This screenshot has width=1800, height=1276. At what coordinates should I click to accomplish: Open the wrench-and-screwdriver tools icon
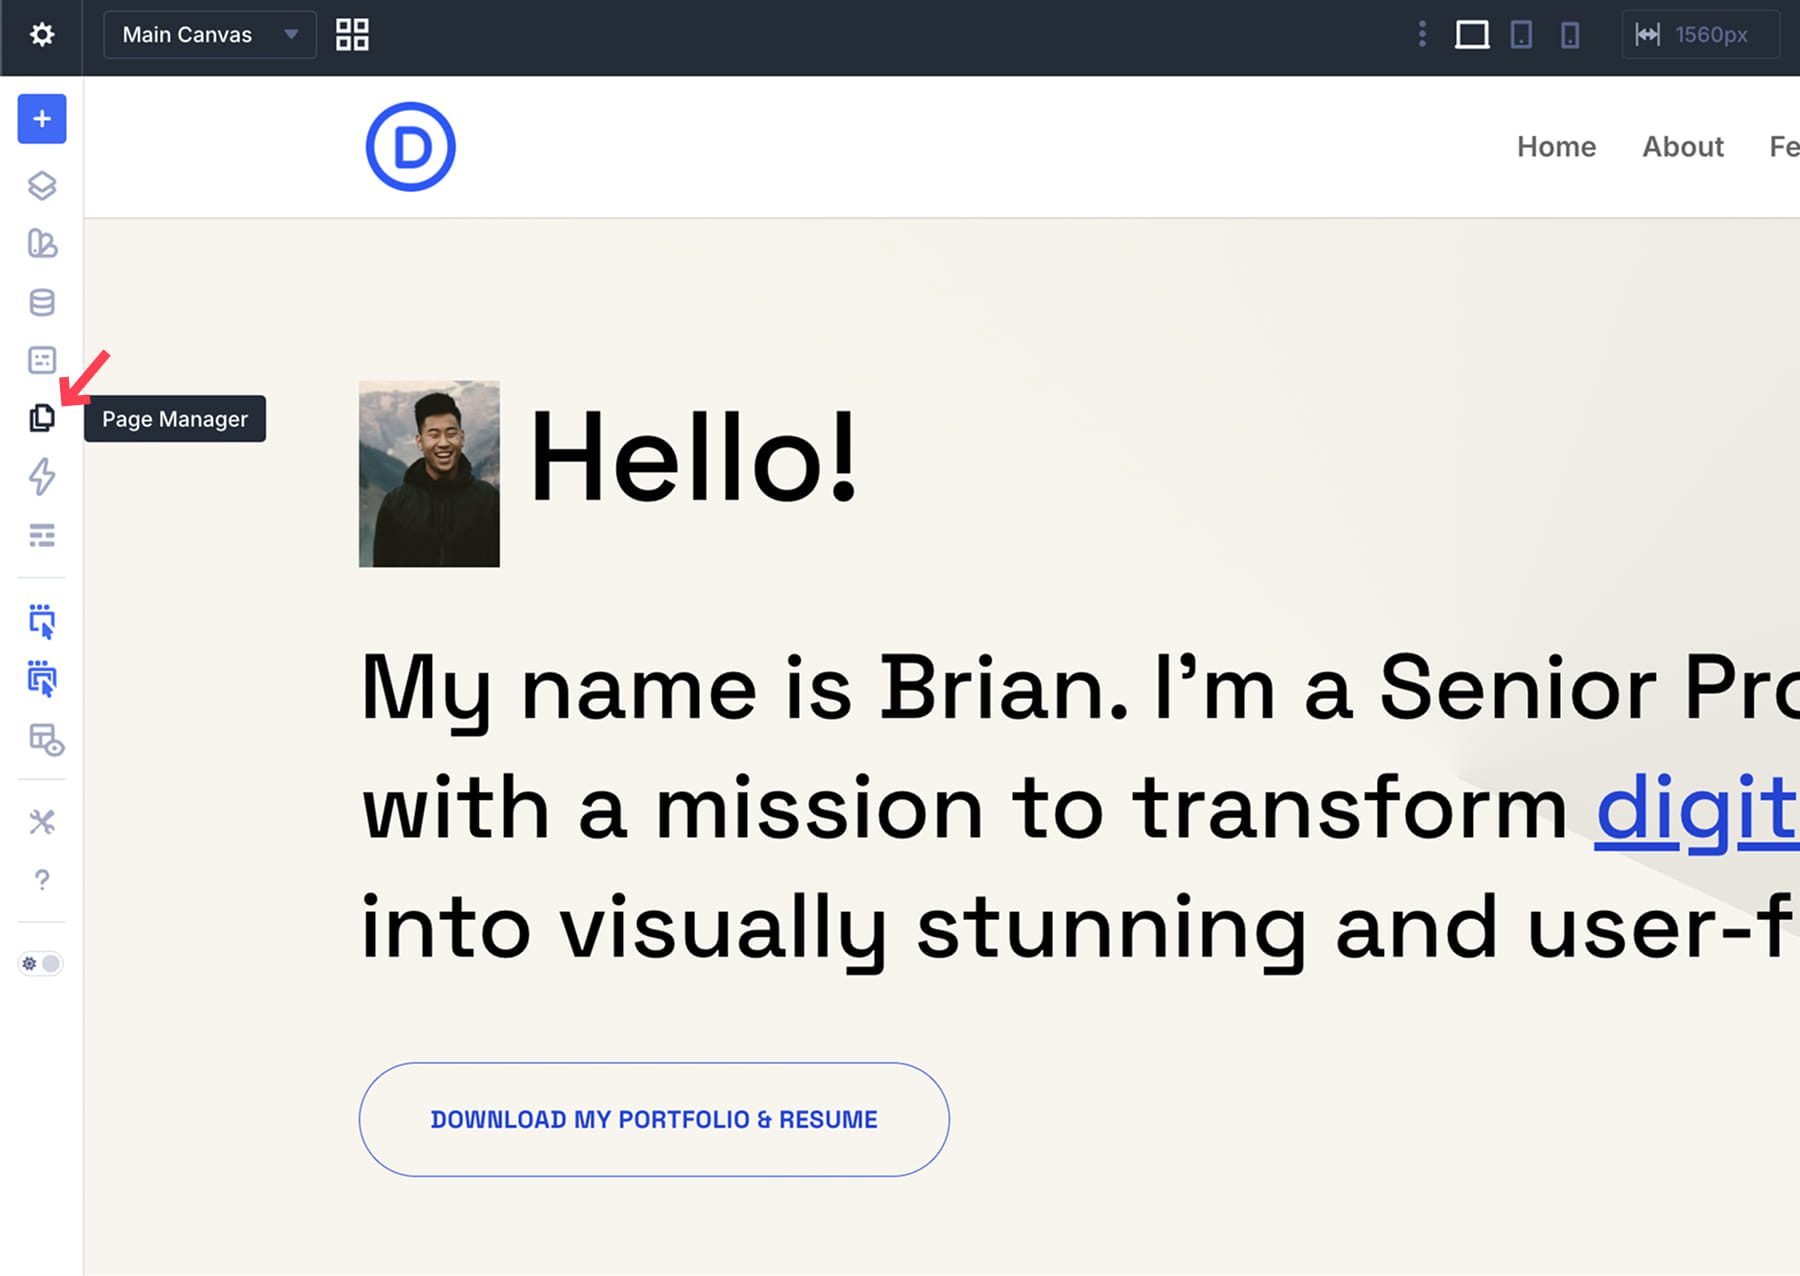click(x=41, y=821)
